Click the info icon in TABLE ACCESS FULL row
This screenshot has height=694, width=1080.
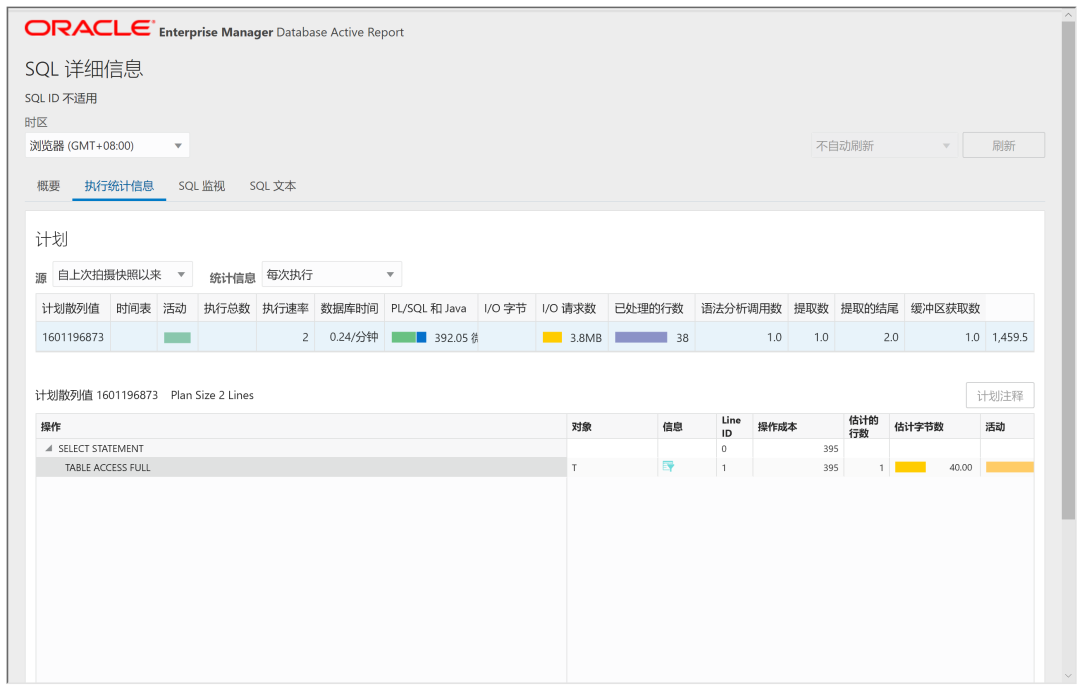click(x=668, y=467)
